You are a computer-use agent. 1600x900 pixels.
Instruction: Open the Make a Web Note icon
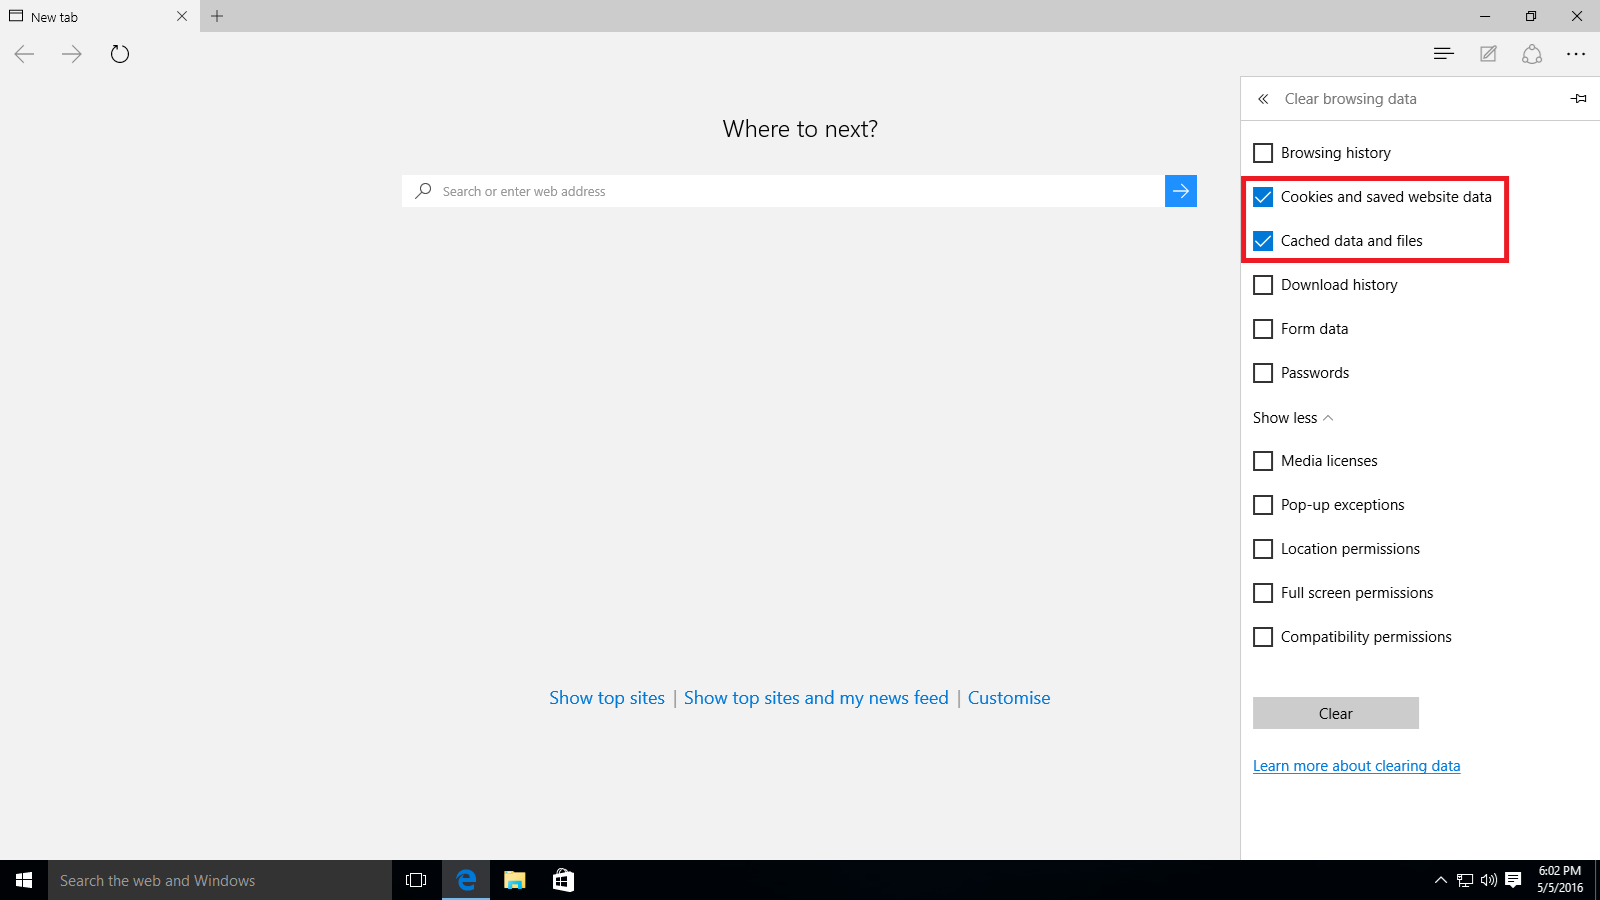pos(1488,54)
